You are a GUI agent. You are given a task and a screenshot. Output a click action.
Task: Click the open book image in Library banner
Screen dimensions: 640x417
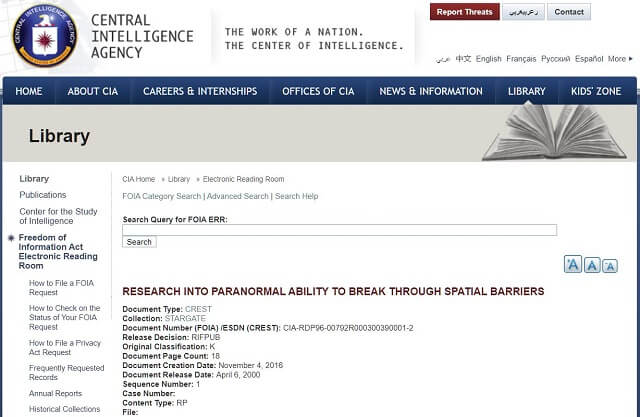554,131
